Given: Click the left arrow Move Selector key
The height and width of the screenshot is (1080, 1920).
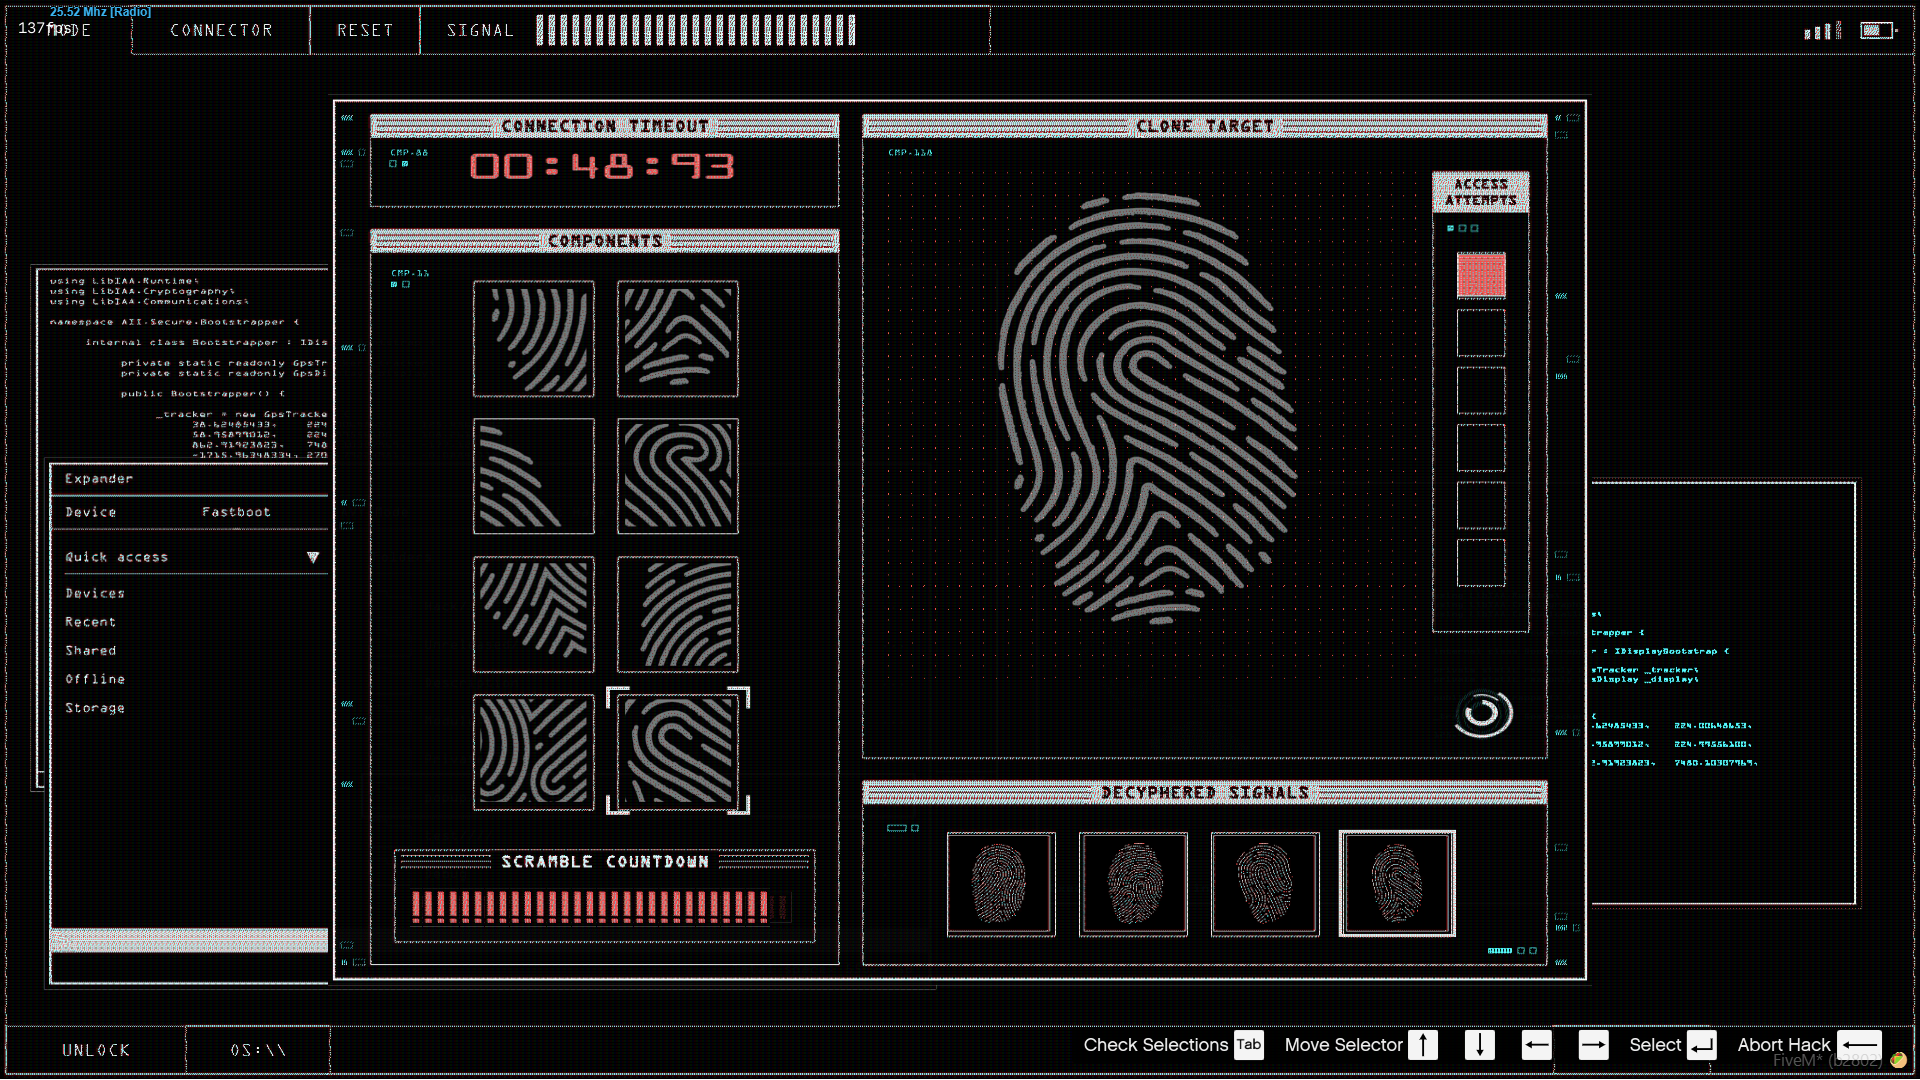Looking at the screenshot, I should click(x=1536, y=1045).
